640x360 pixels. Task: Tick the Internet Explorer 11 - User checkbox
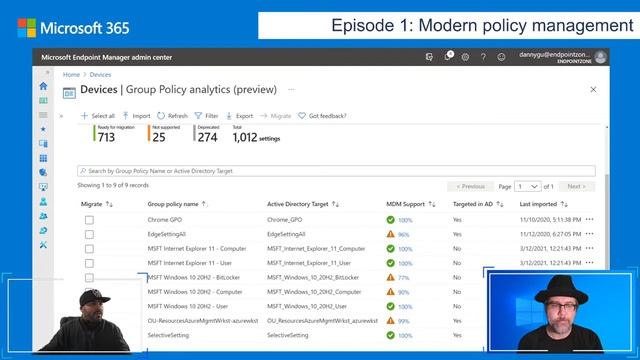[x=89, y=263]
